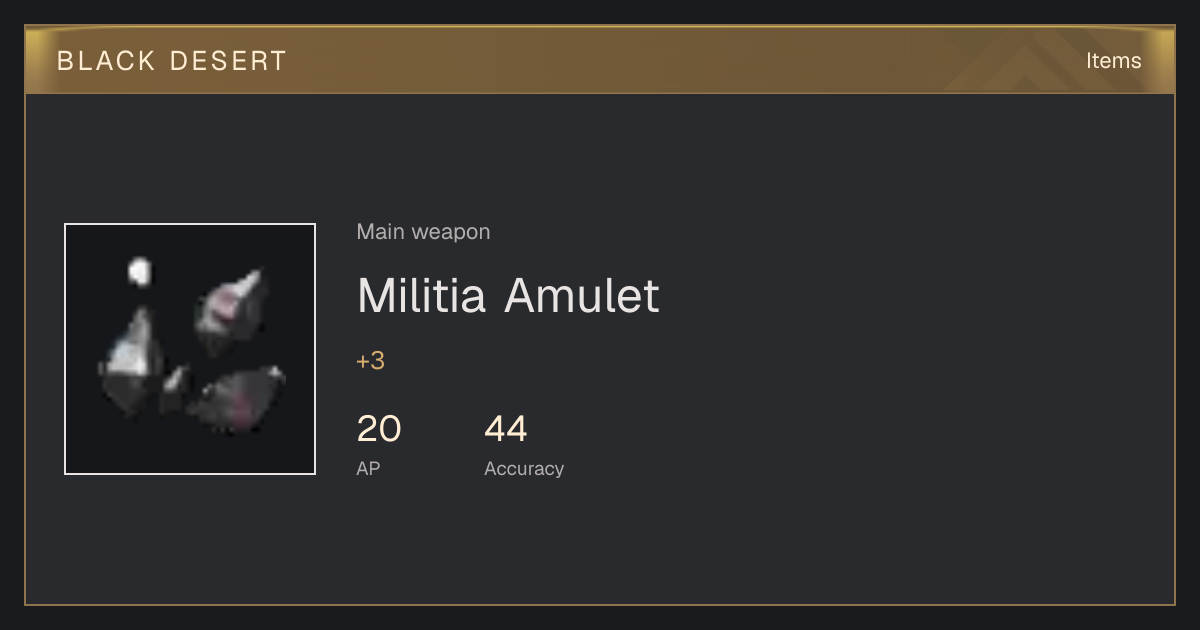
Task: Click the AP stat label
Action: point(368,468)
